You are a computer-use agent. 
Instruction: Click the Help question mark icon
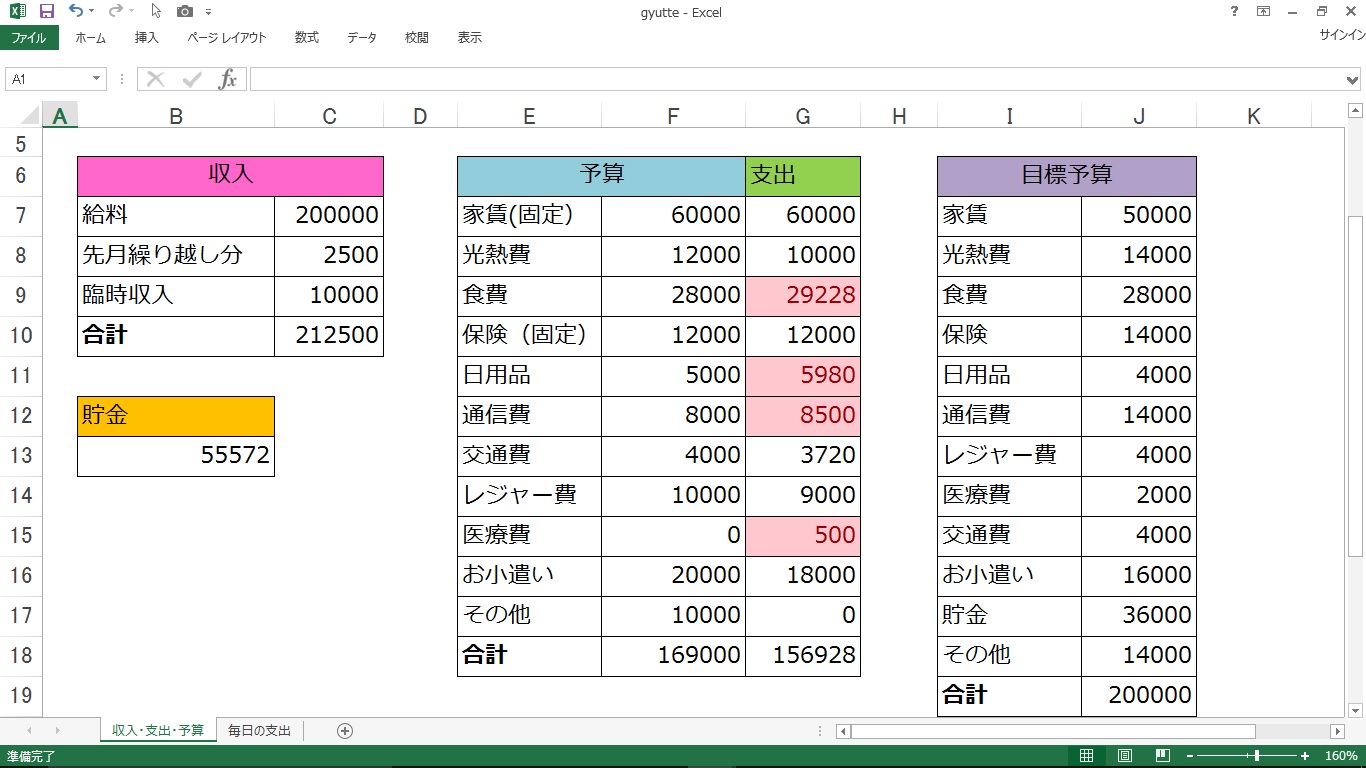tap(1232, 11)
